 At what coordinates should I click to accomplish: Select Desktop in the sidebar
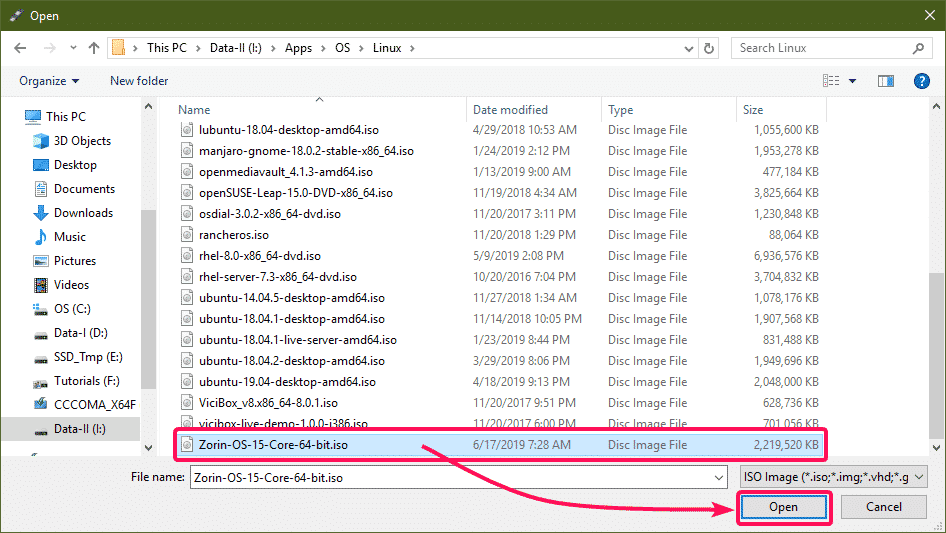[75, 165]
